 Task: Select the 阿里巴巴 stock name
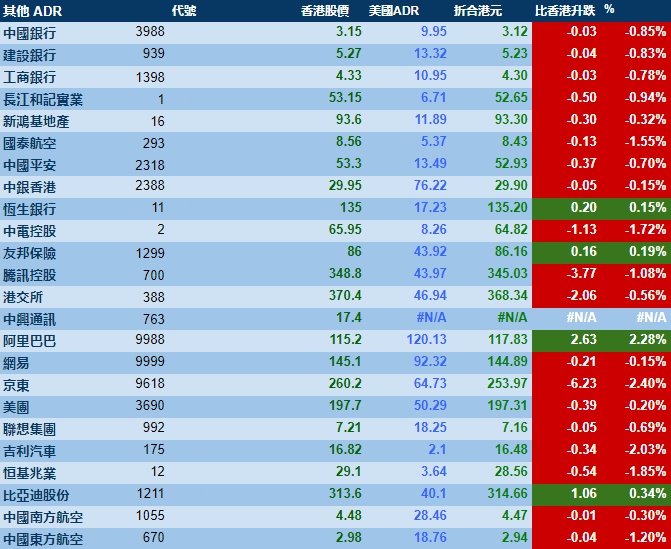[x=30, y=341]
